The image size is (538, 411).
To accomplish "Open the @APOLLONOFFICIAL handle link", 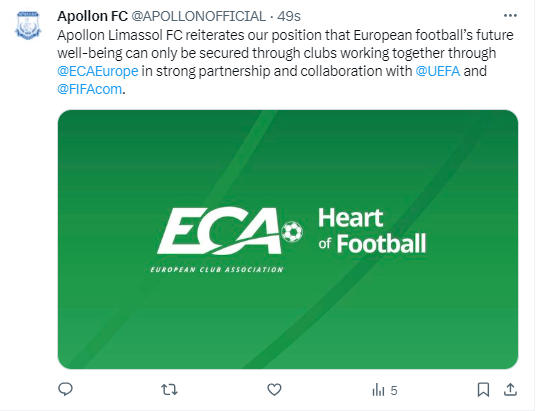I will click(x=199, y=16).
